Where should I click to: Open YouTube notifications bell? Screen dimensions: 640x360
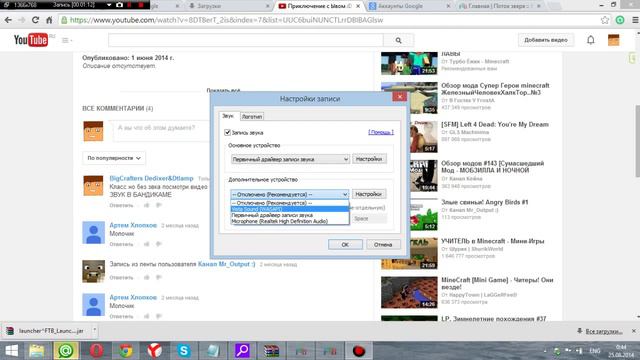591,40
